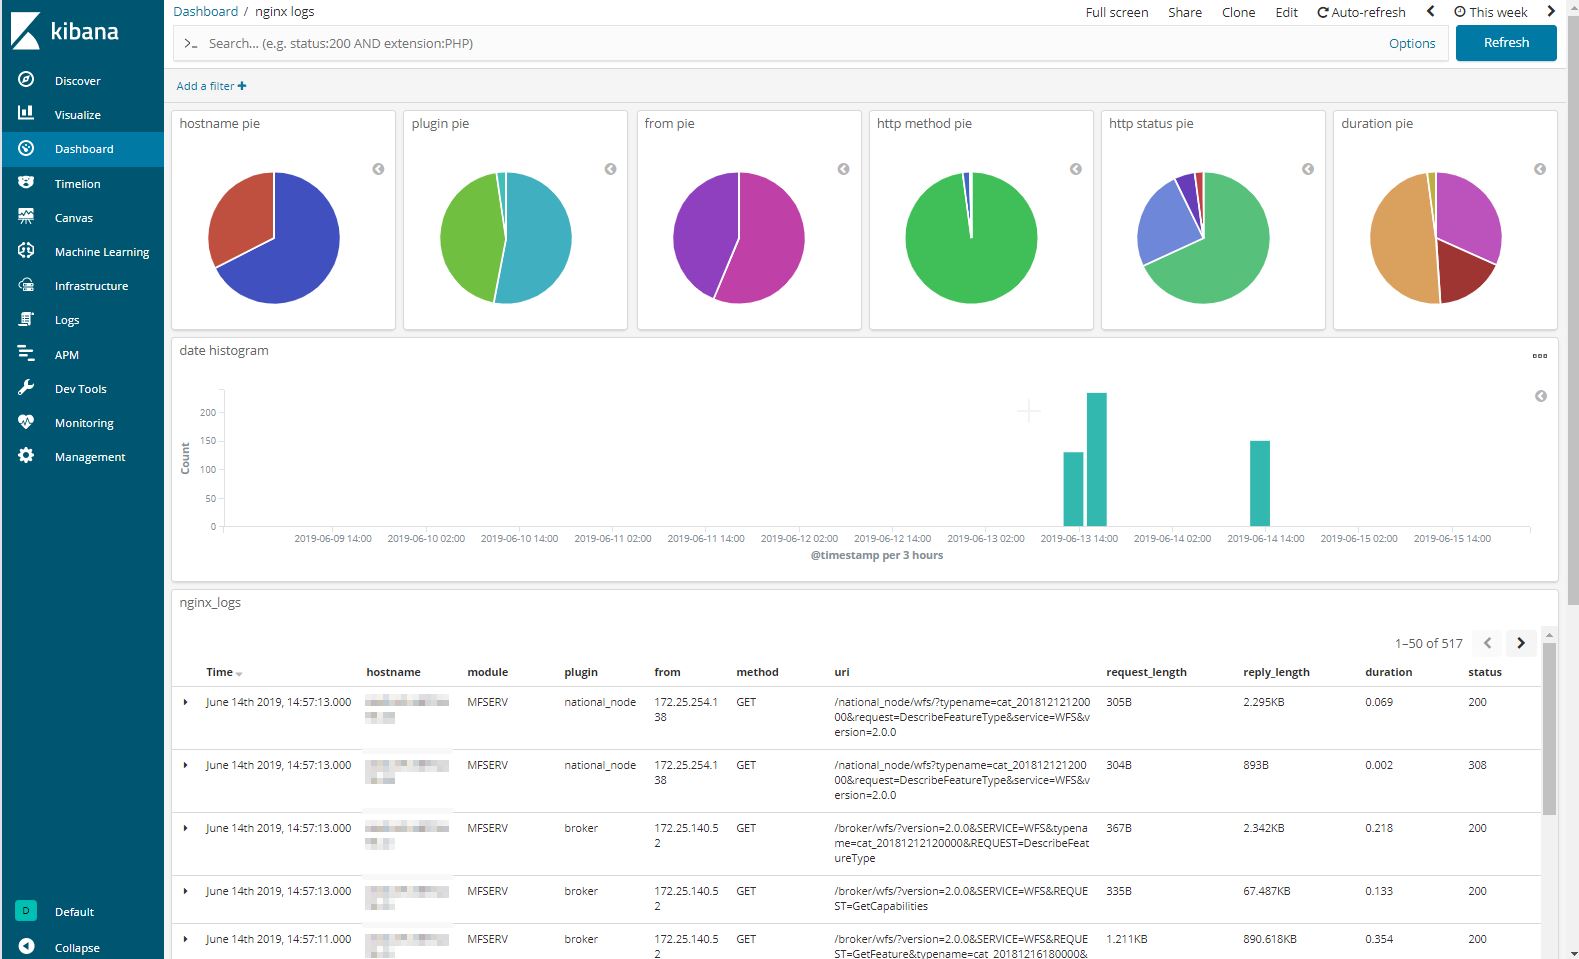1579x959 pixels.
Task: Open search Options
Action: [x=1412, y=43]
